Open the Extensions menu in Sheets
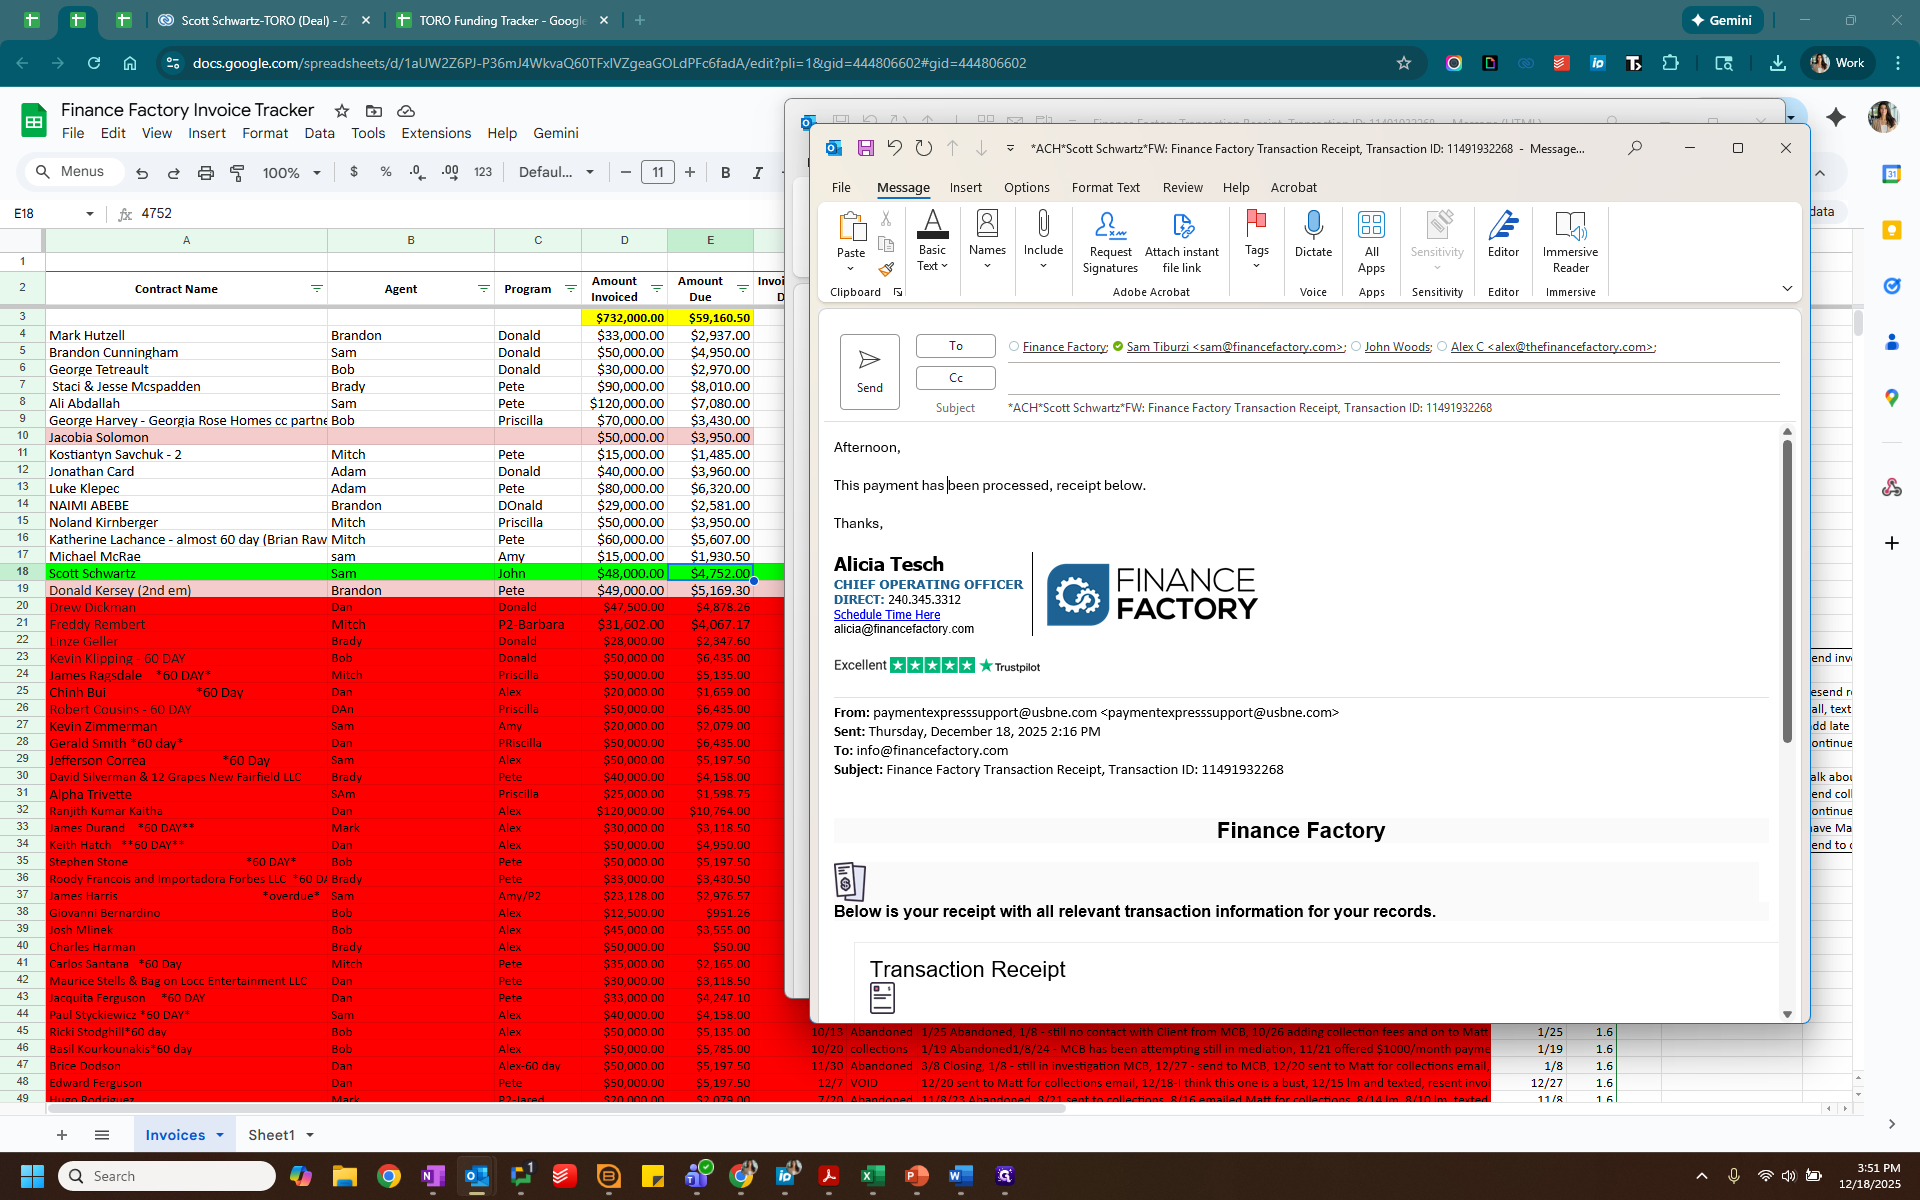The height and width of the screenshot is (1200, 1920). (435, 133)
